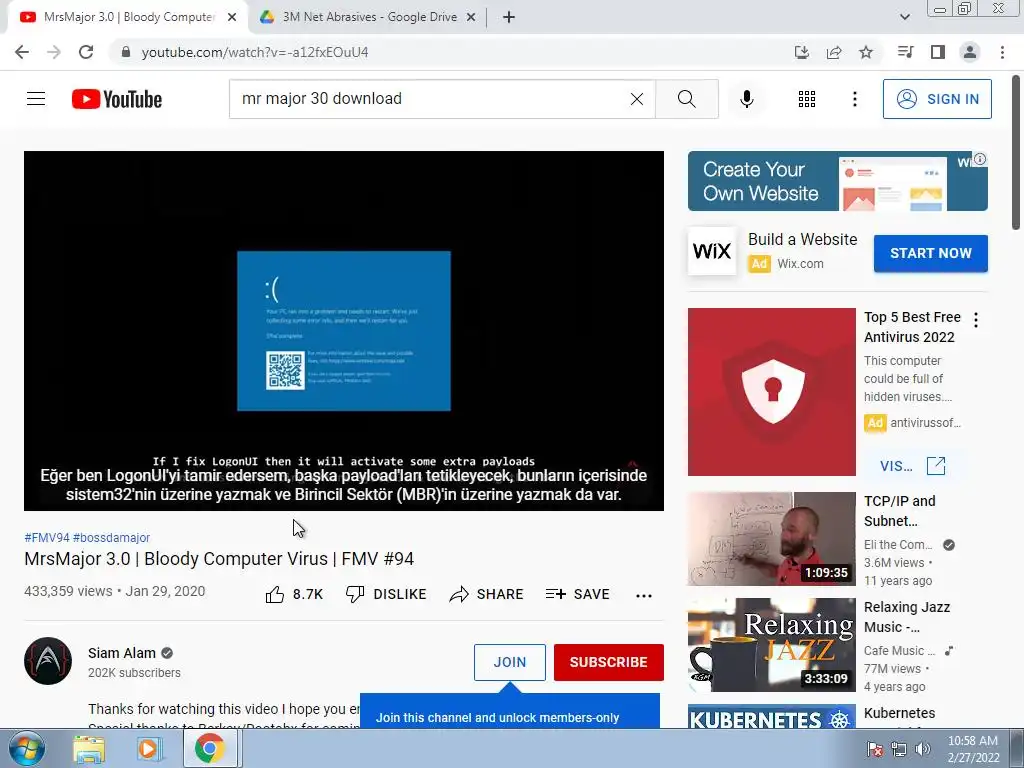Screen dimensions: 1024x768
Task: Open the media control icon in Chrome toolbar
Action: (x=905, y=52)
